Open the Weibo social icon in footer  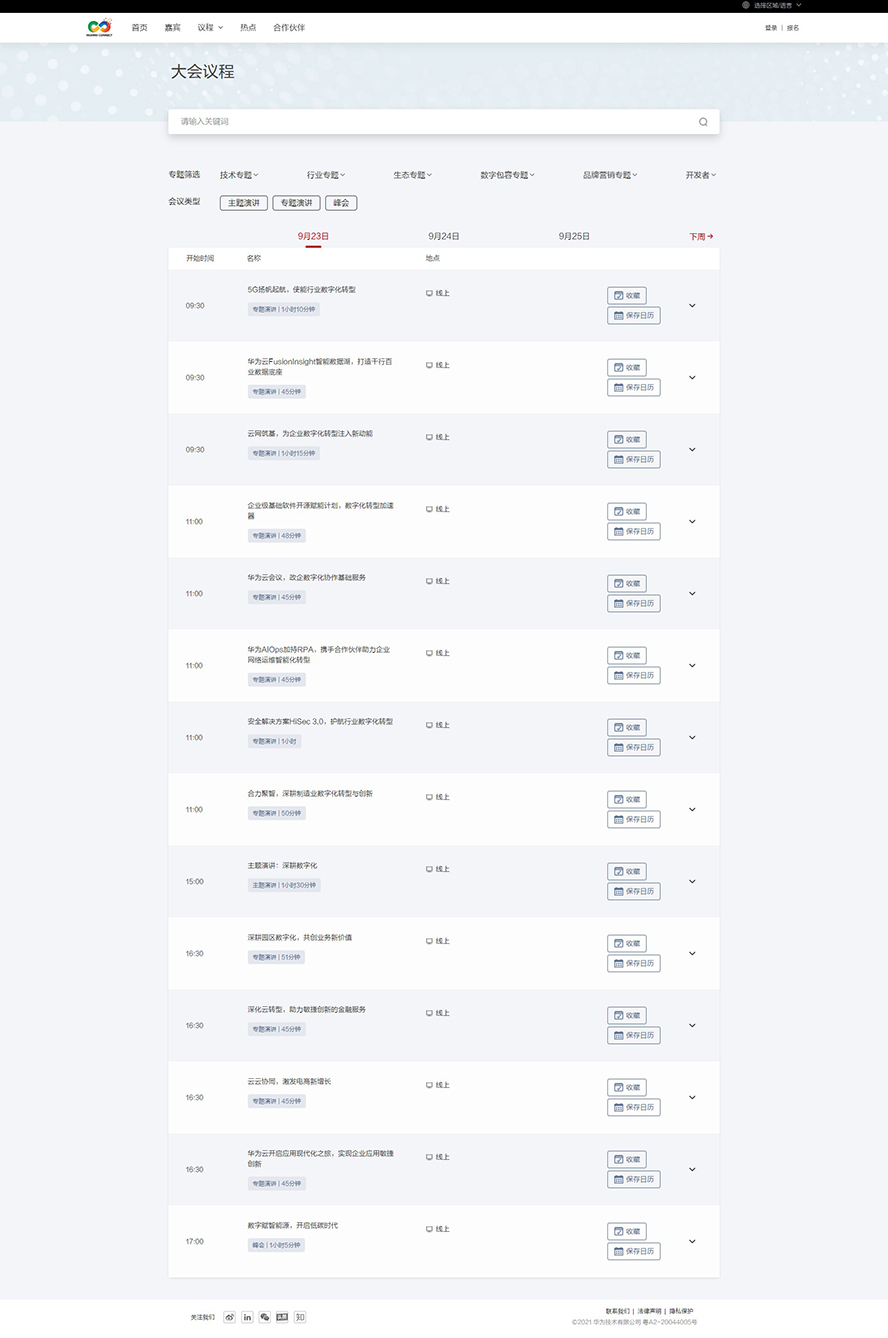click(230, 1317)
